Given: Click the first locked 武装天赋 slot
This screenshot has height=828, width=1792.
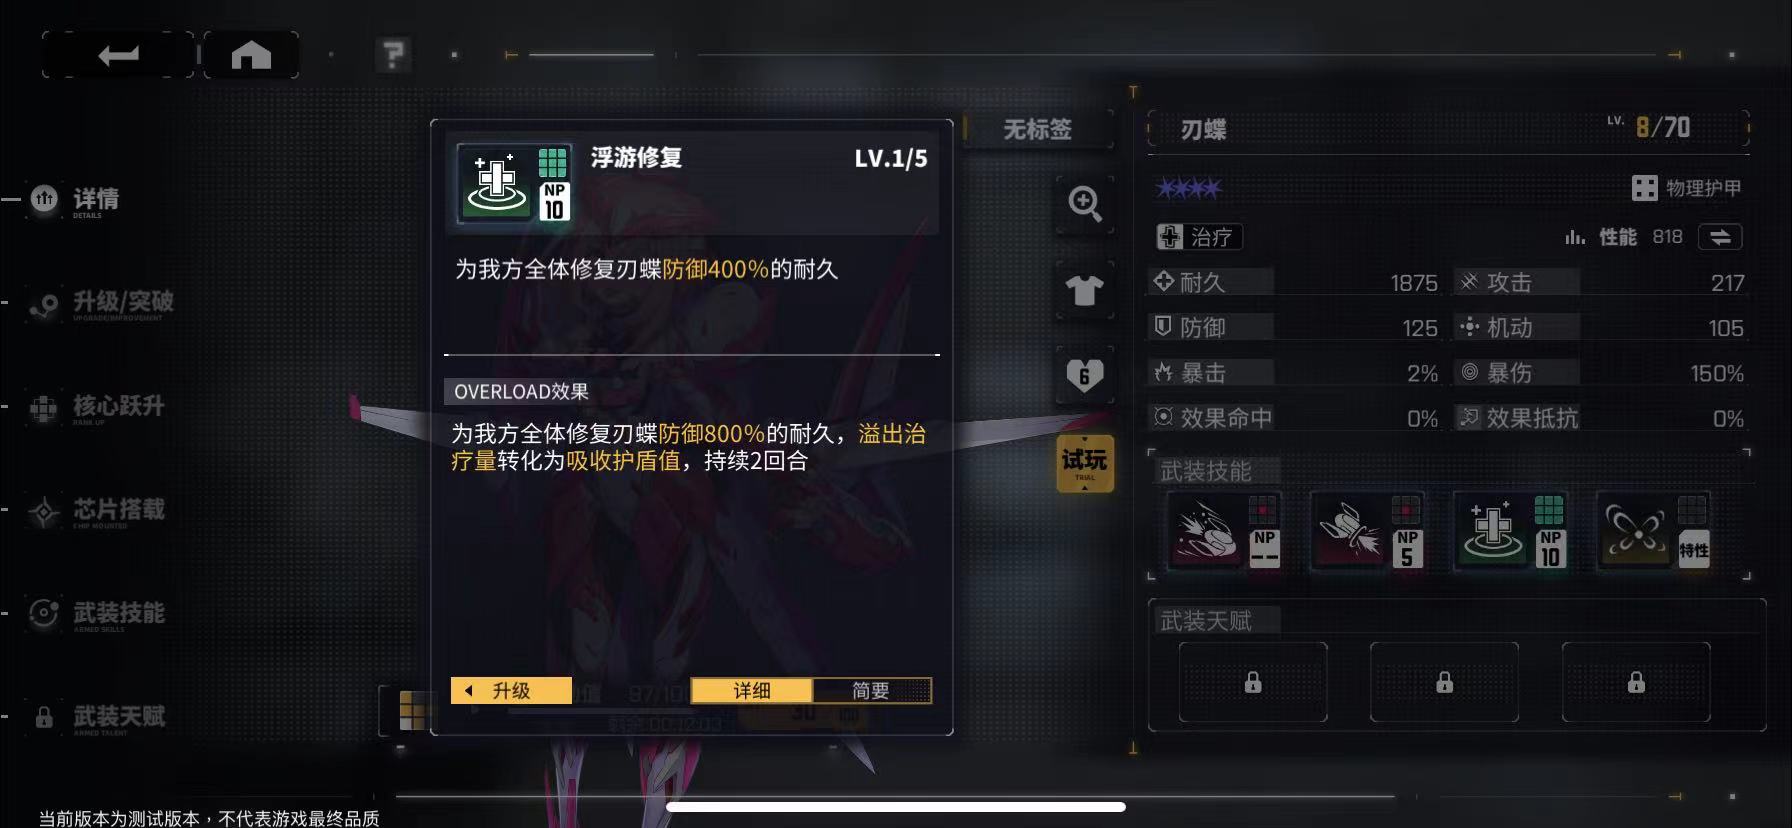Looking at the screenshot, I should 1253,682.
